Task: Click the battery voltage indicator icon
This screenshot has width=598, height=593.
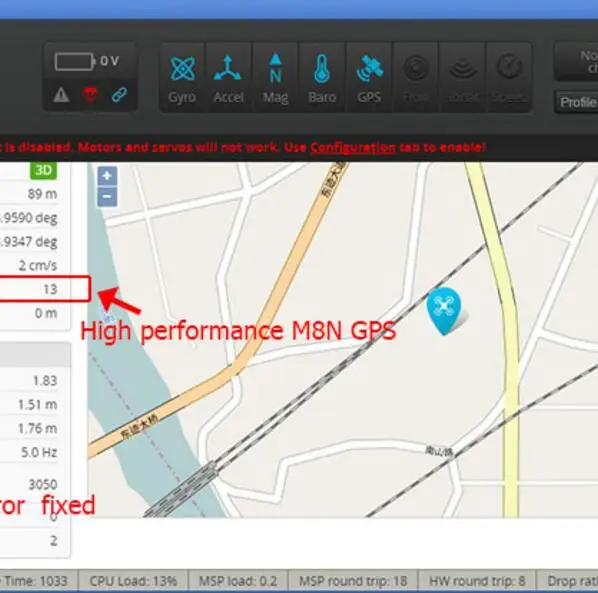Action: tap(74, 61)
